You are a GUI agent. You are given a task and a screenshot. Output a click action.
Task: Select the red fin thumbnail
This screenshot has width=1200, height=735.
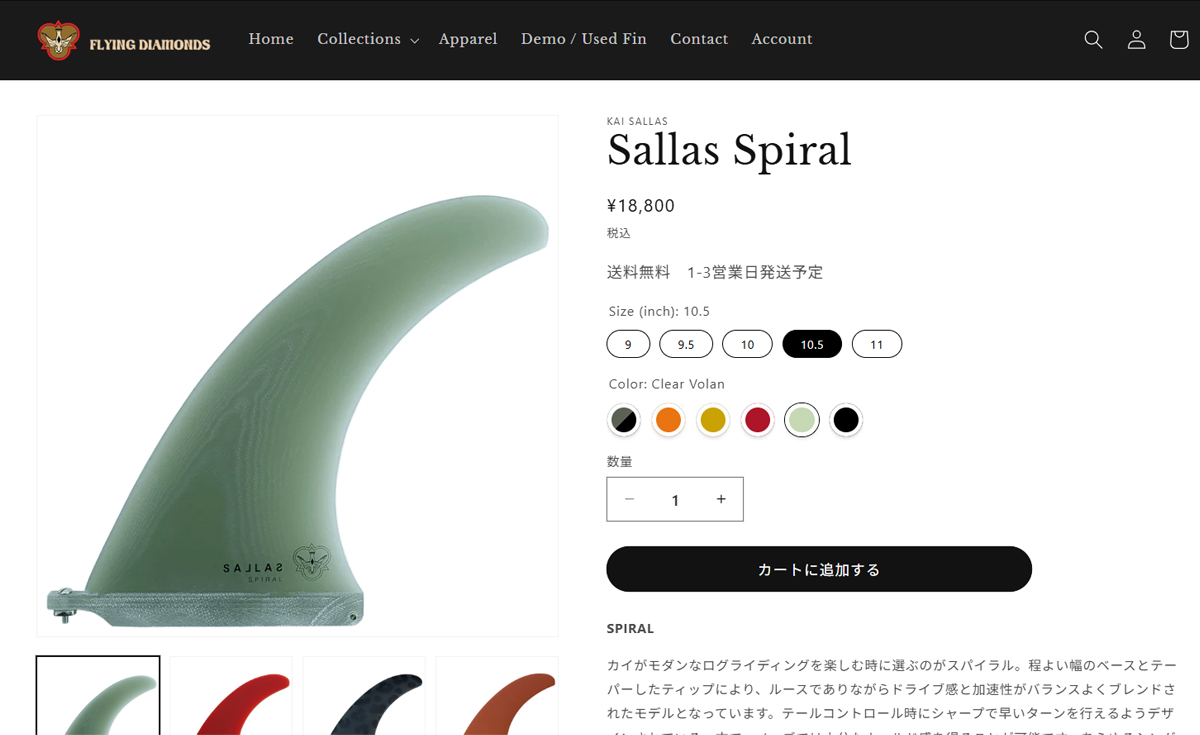(x=231, y=696)
